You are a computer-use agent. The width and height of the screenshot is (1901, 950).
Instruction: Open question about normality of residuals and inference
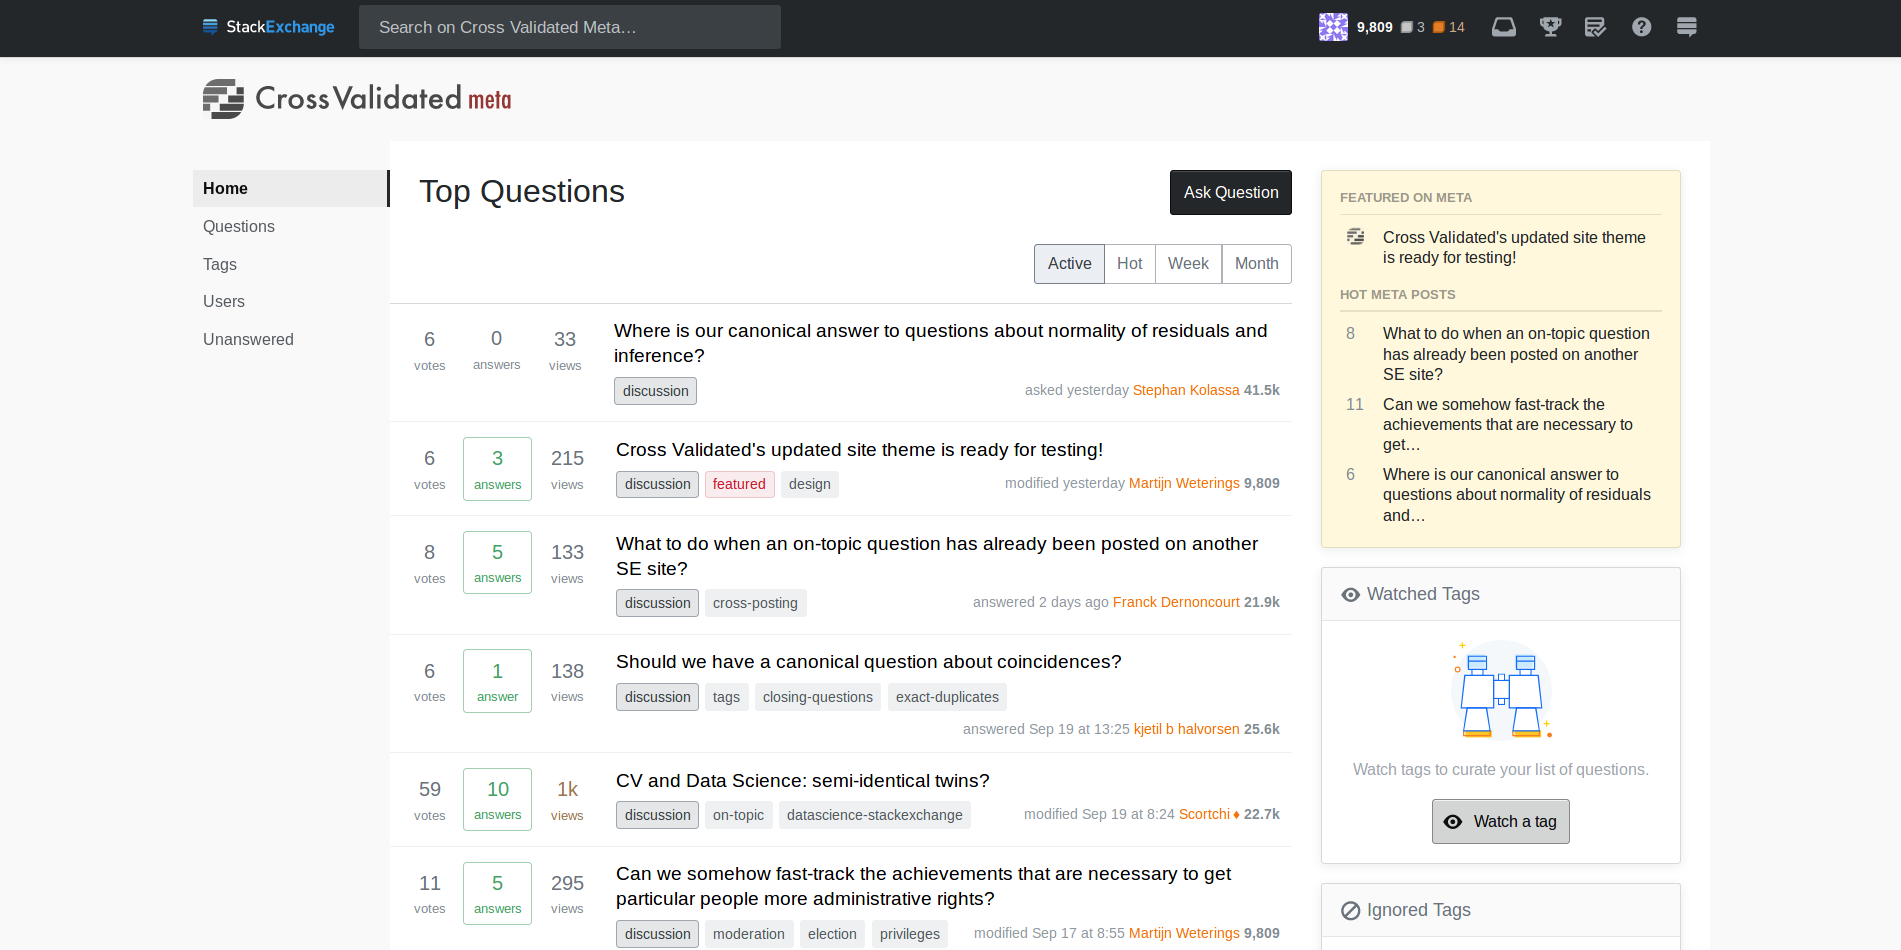(x=940, y=343)
